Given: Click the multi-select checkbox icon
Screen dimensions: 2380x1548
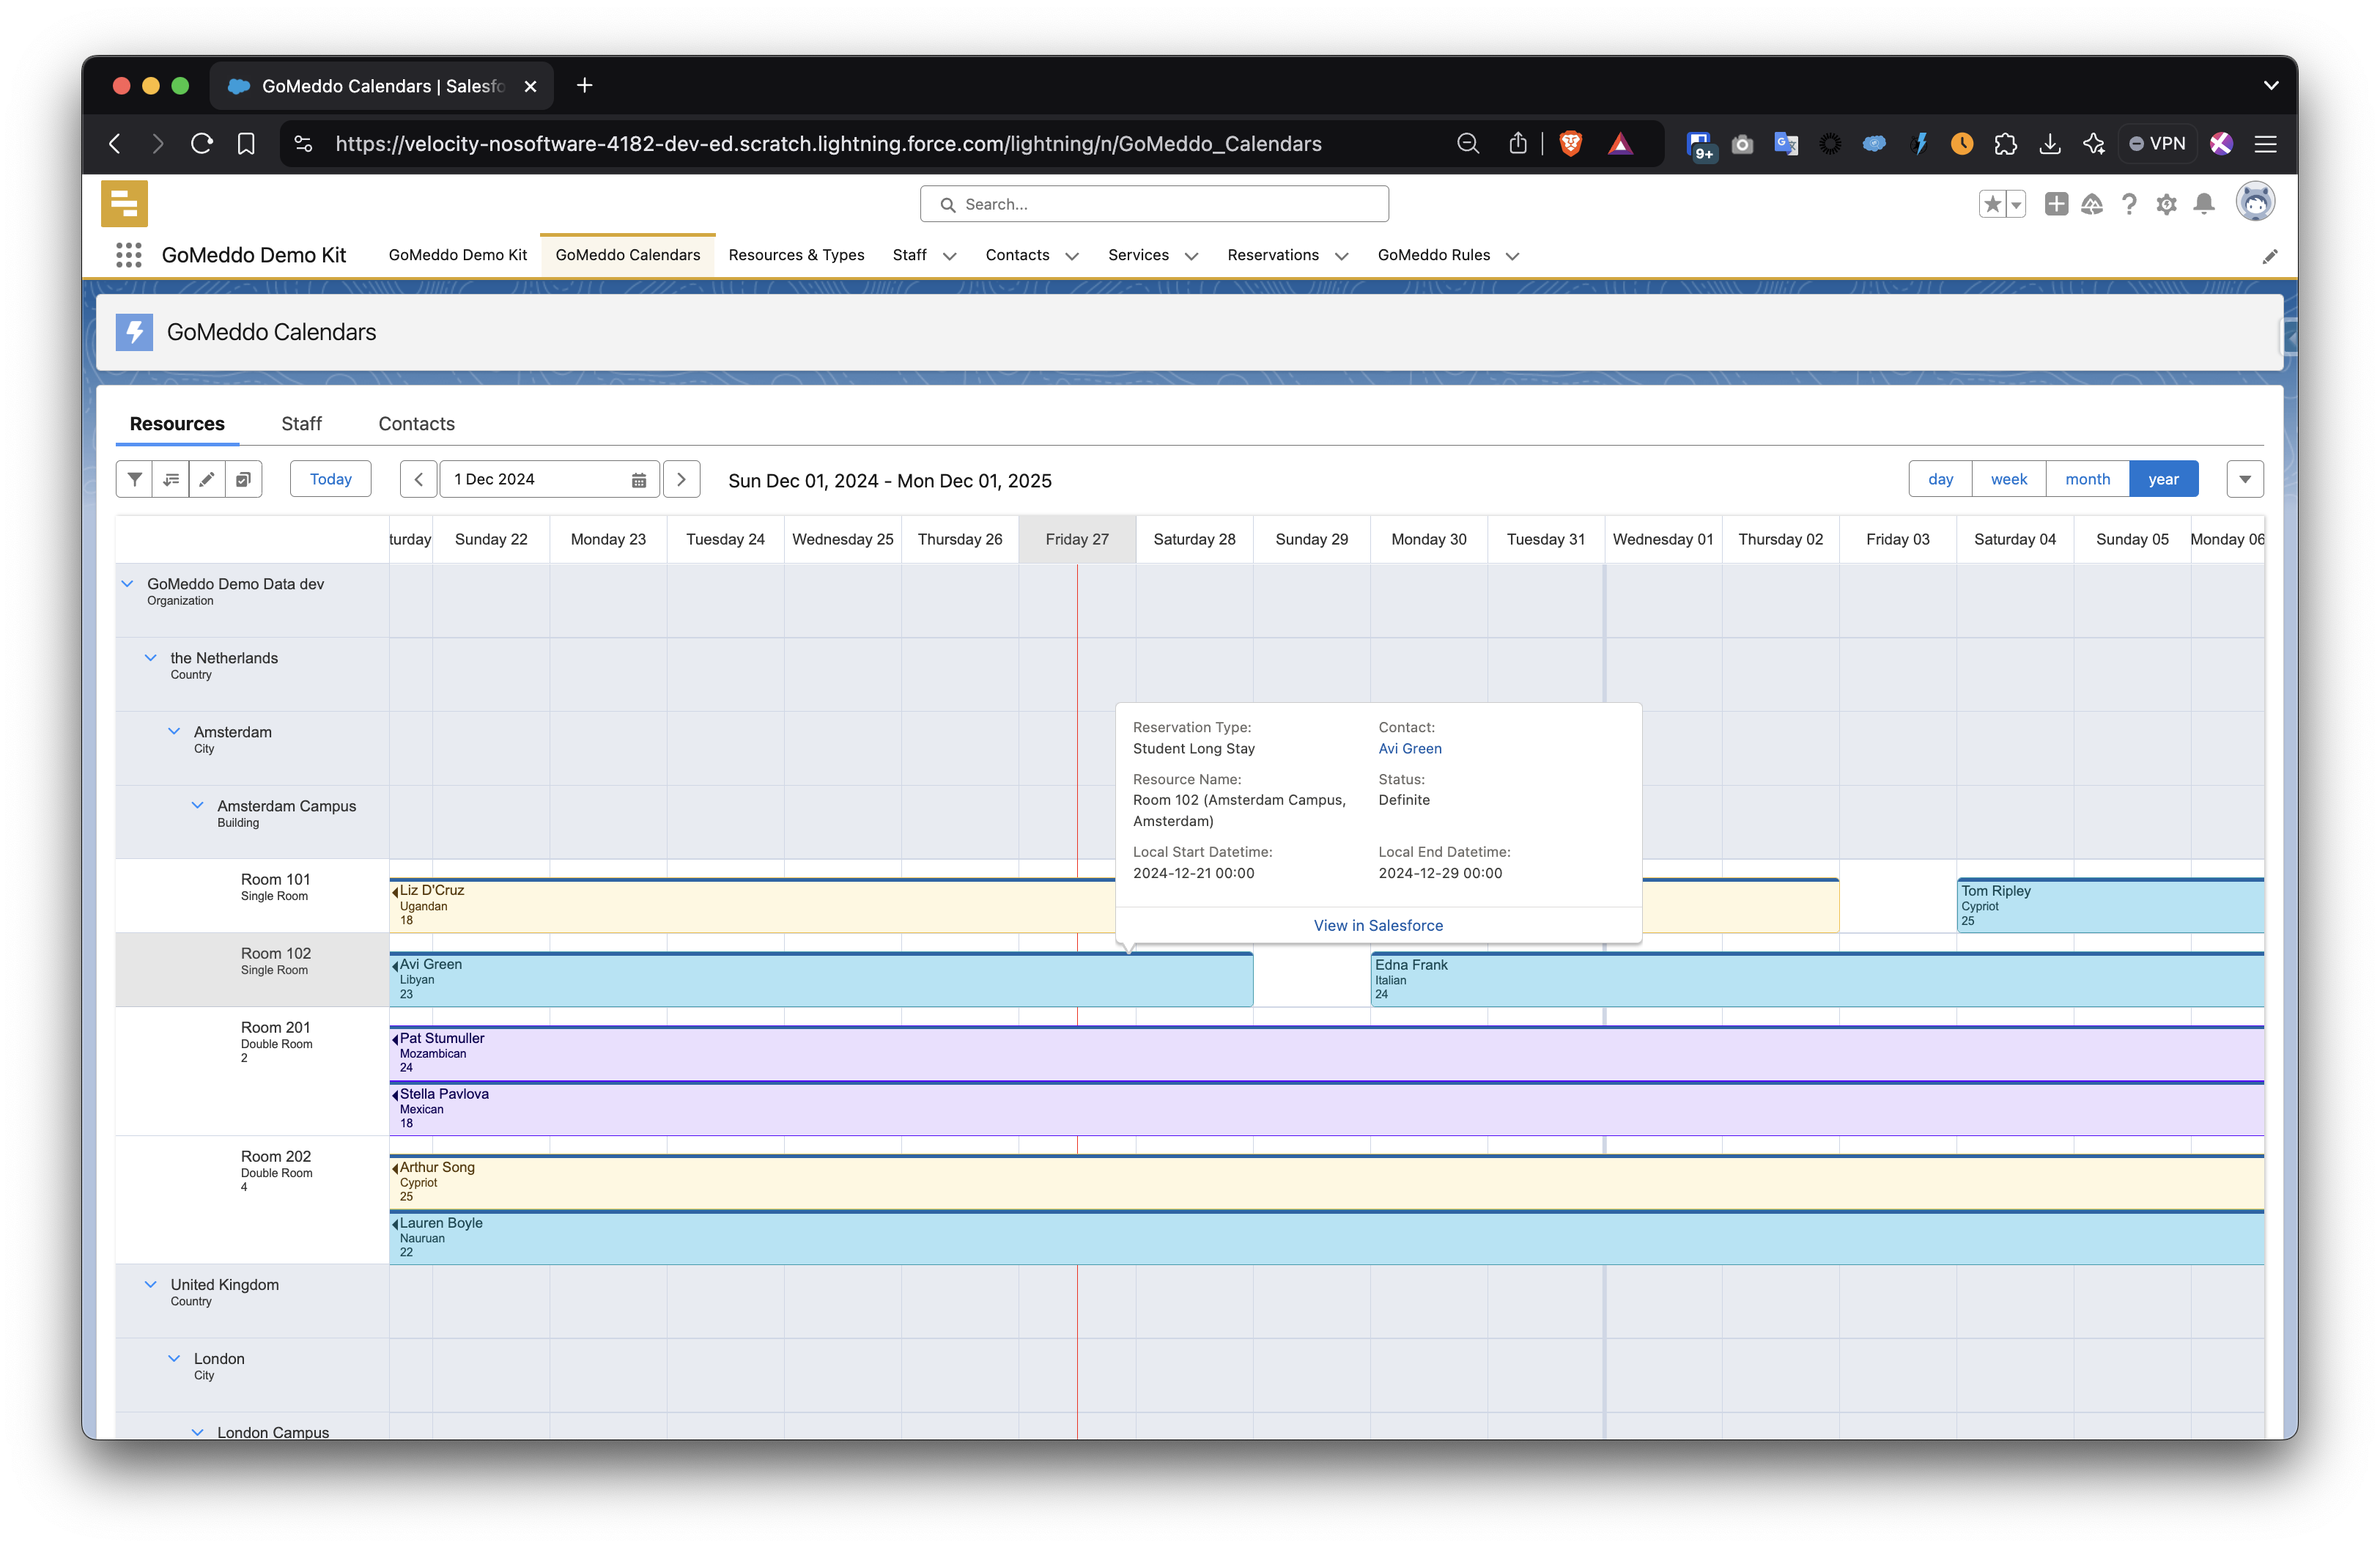Looking at the screenshot, I should (243, 479).
